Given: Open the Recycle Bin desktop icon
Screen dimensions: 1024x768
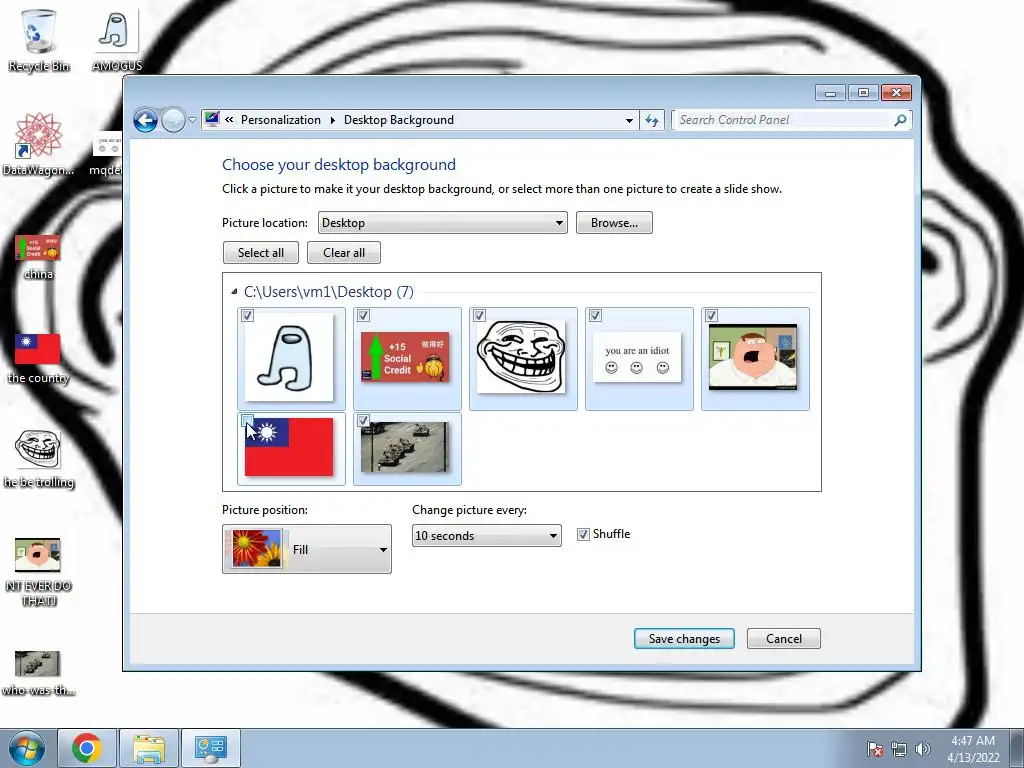Looking at the screenshot, I should tap(39, 39).
